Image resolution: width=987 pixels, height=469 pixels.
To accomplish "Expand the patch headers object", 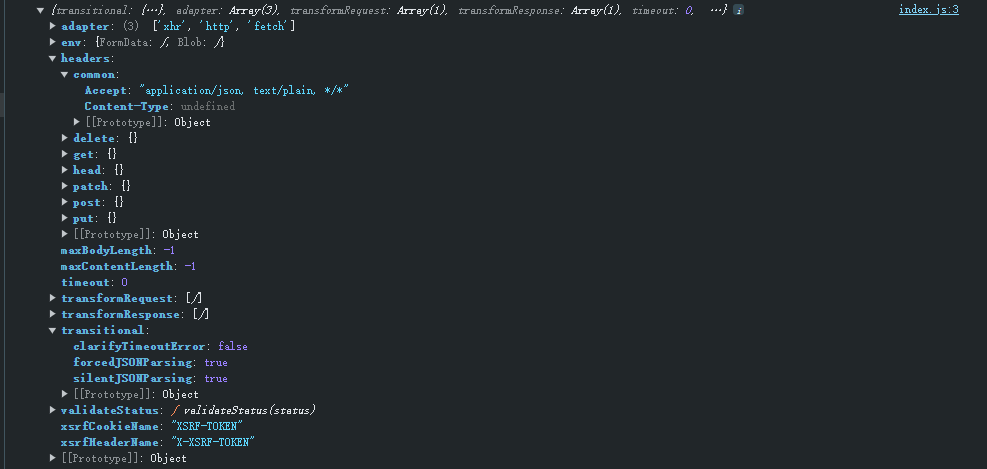I will 64,186.
